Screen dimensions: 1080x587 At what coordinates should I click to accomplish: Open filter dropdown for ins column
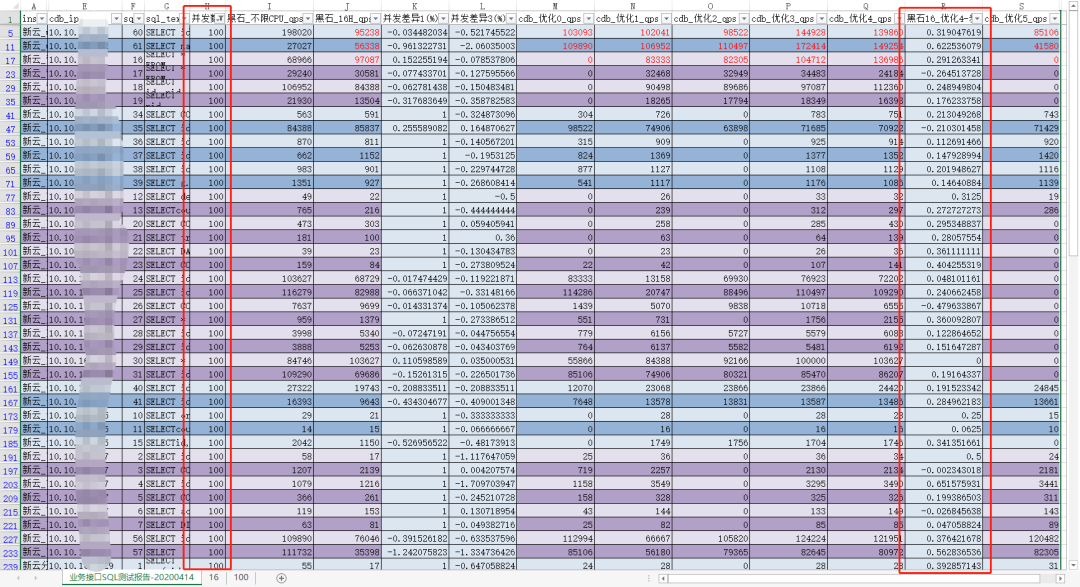42,19
